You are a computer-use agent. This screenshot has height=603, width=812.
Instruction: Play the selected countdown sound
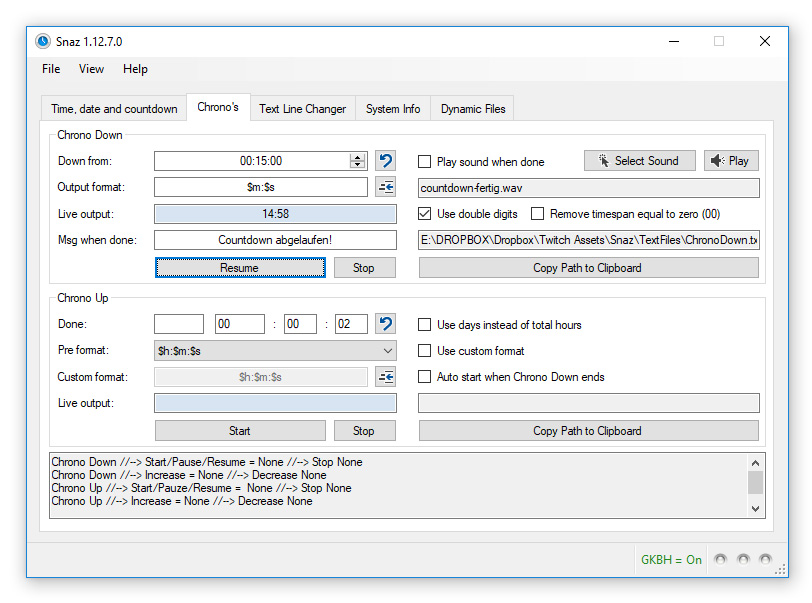[x=731, y=161]
